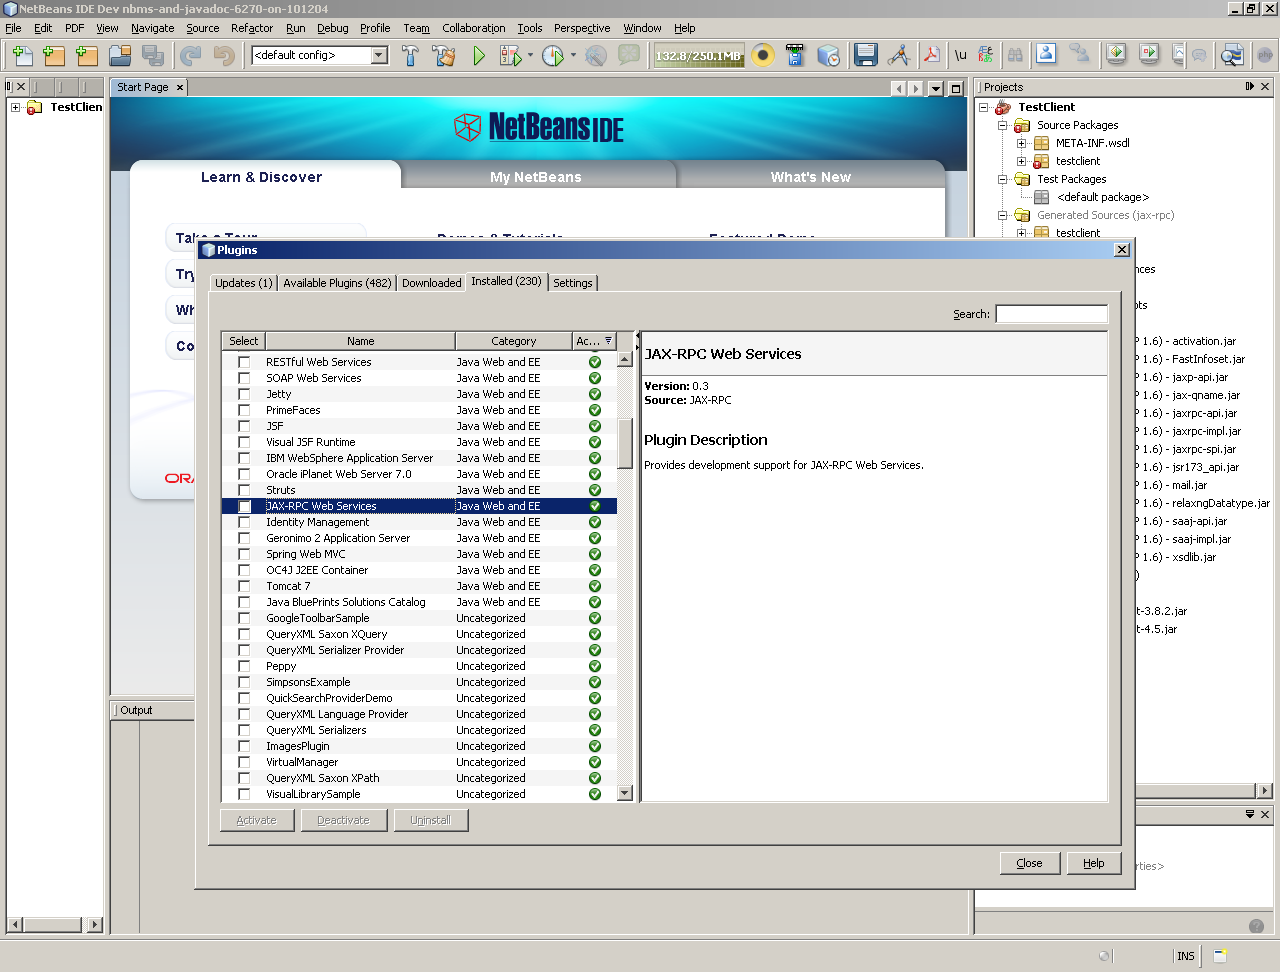Image resolution: width=1280 pixels, height=973 pixels.
Task: Collapse the Source Packages tree node
Action: click(1002, 126)
